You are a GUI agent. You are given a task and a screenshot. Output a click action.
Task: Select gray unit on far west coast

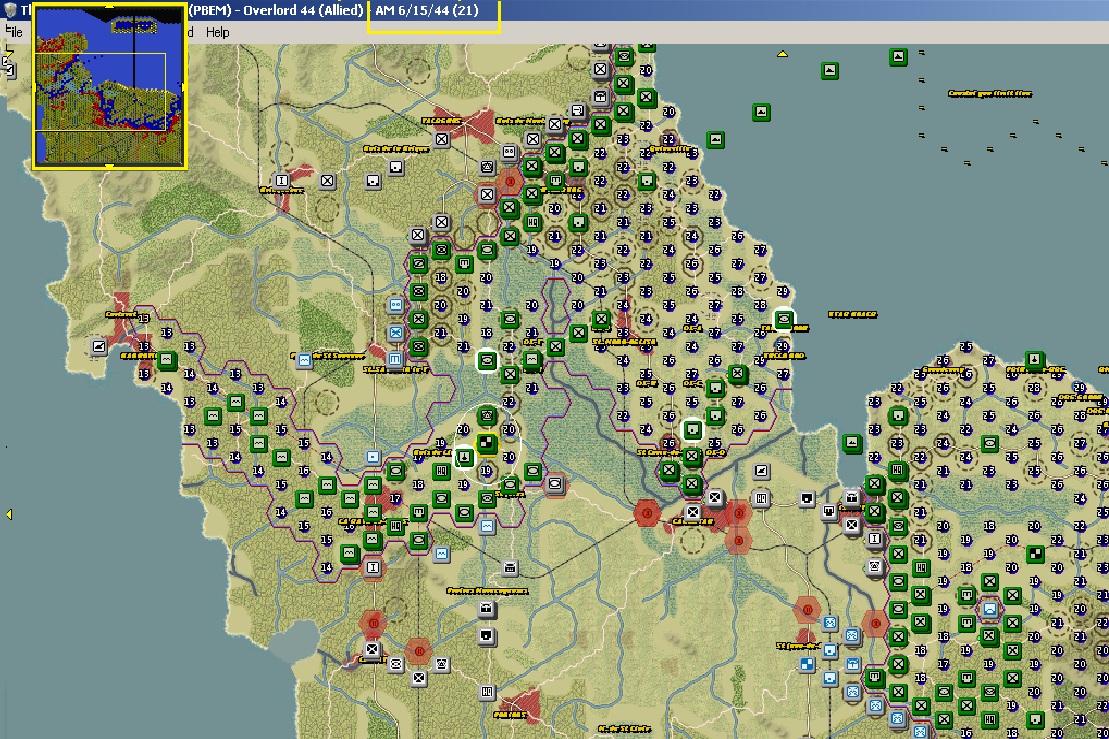click(x=99, y=346)
